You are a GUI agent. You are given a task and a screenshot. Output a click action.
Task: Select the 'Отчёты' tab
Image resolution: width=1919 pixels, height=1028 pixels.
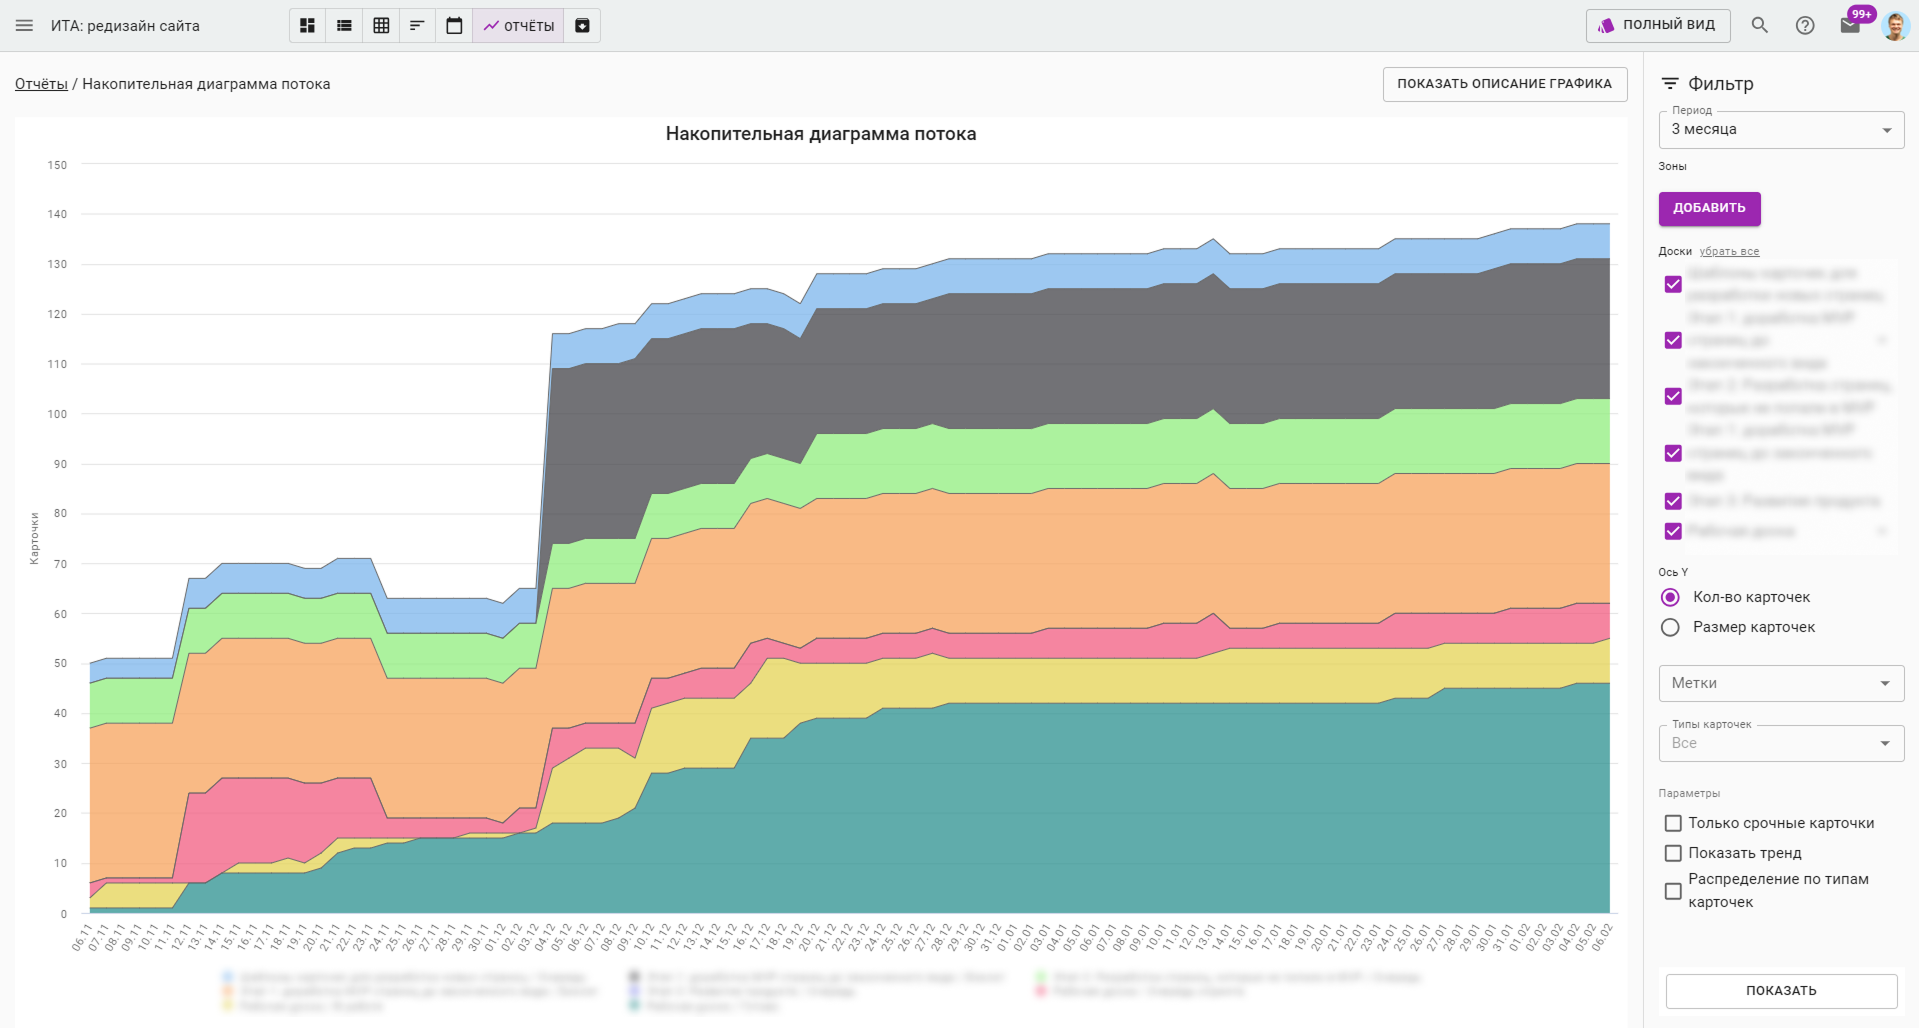[x=519, y=26]
